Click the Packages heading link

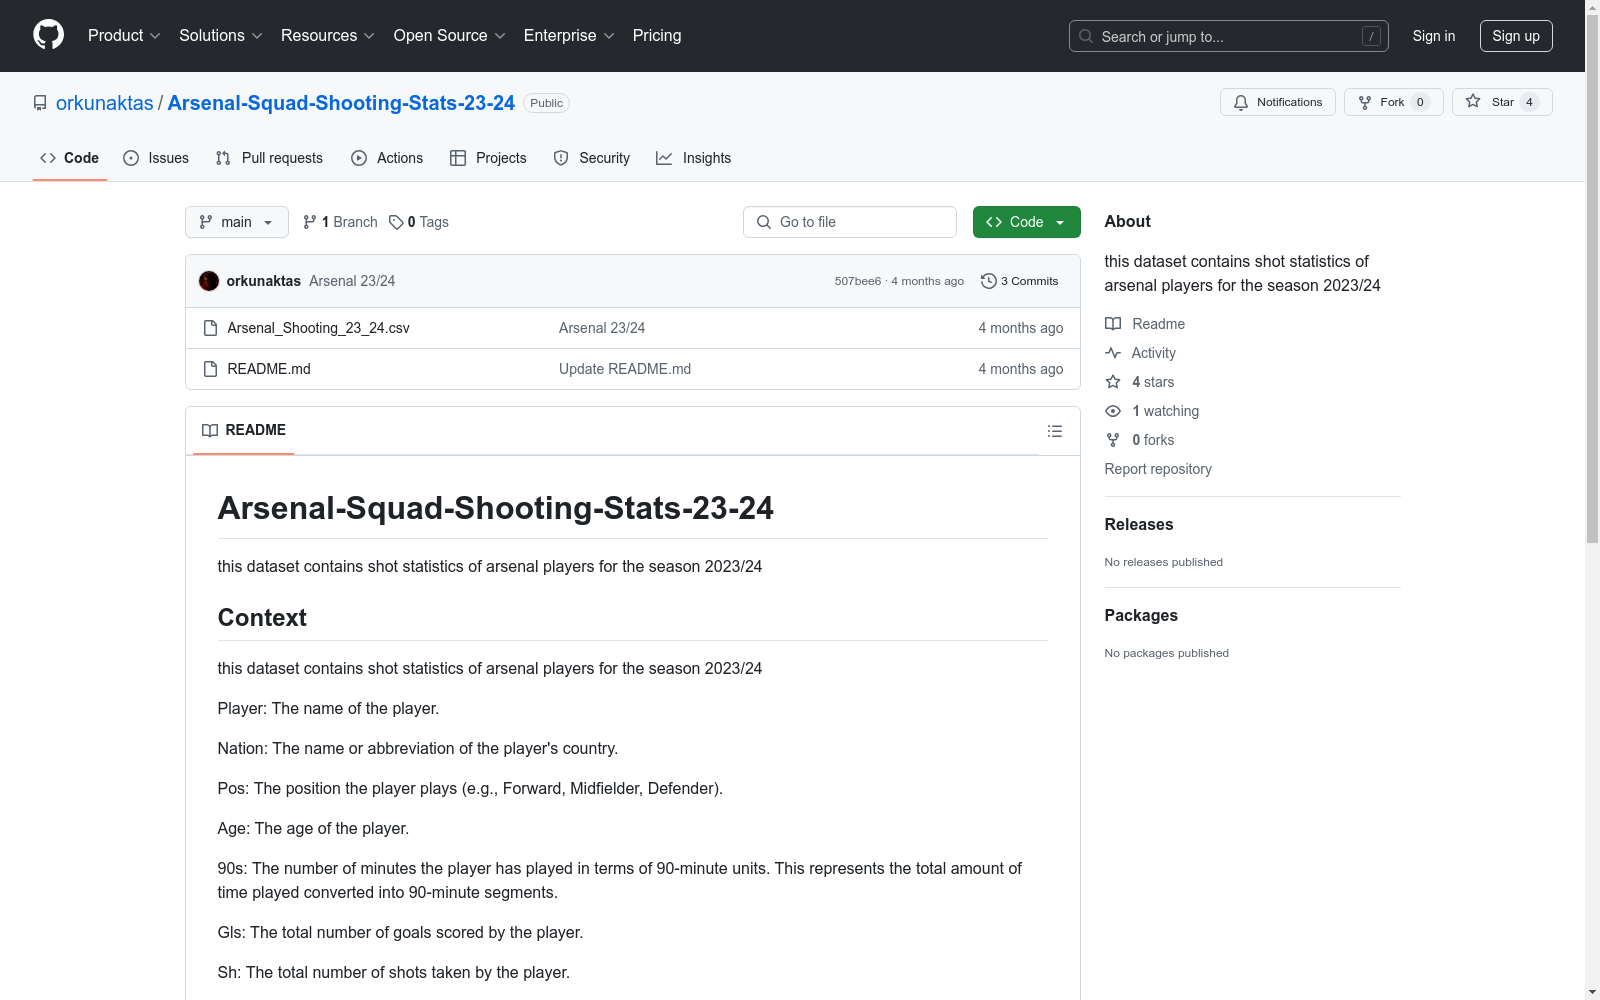click(x=1141, y=615)
